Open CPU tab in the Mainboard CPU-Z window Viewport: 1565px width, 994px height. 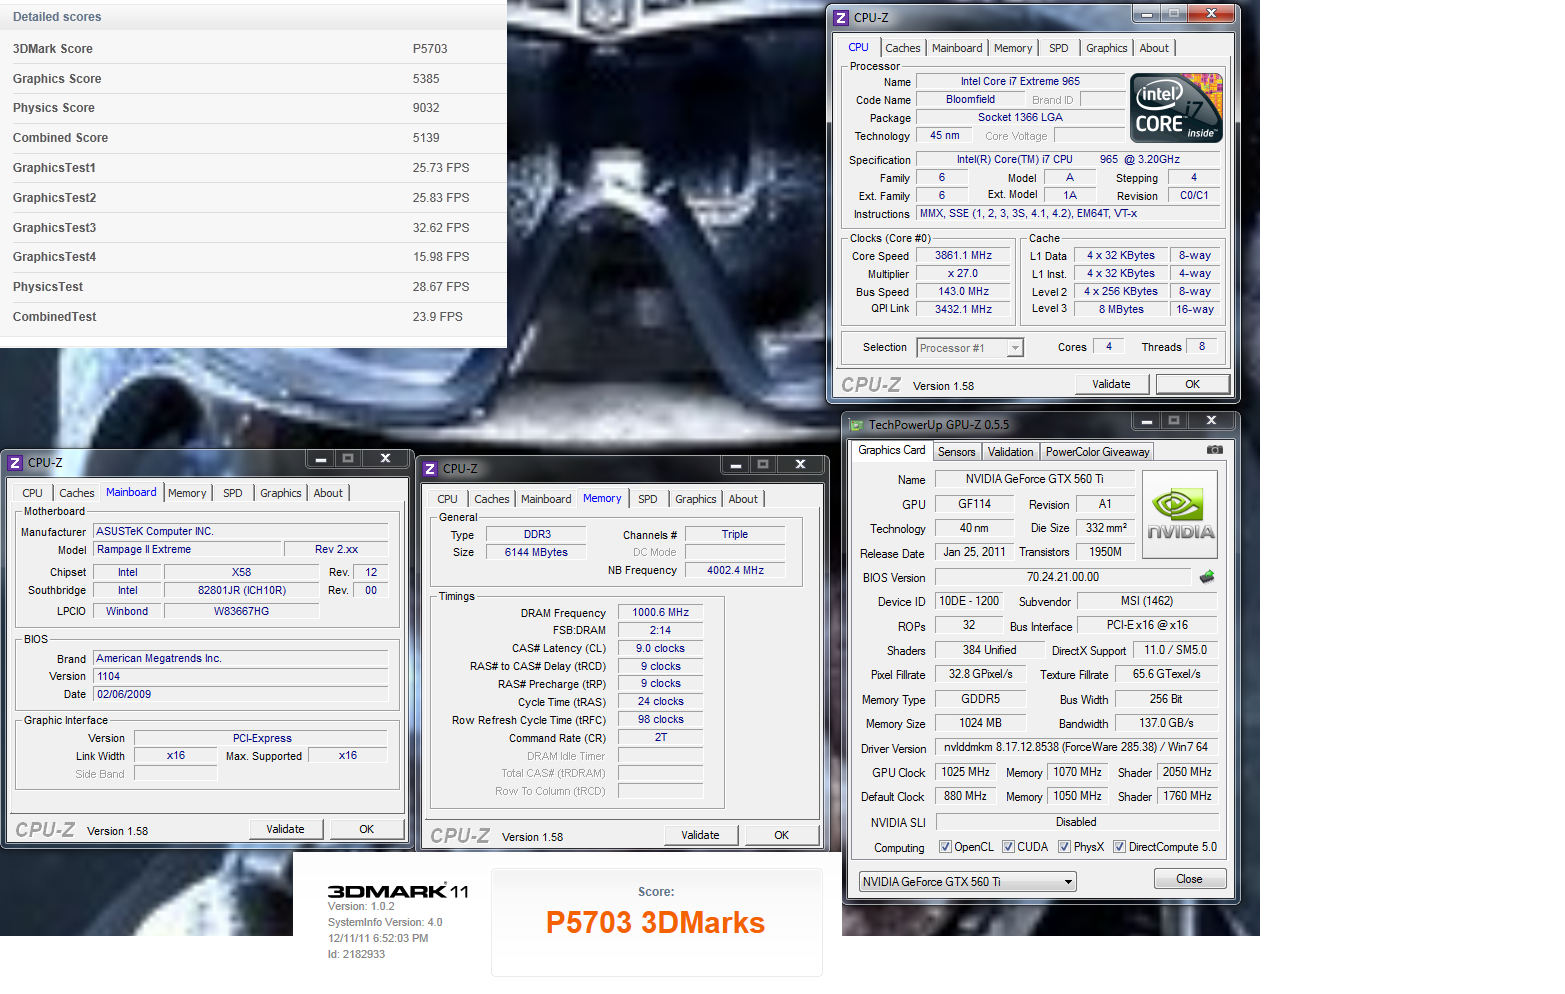tap(32, 493)
